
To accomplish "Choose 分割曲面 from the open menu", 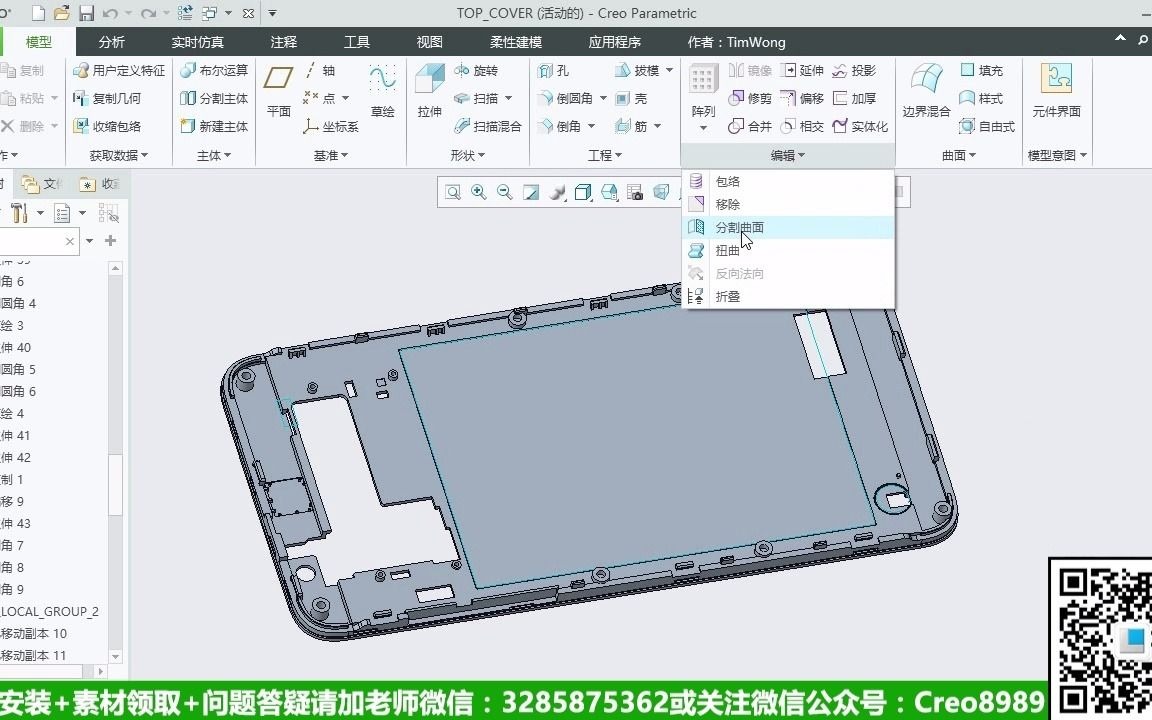I will 738,227.
